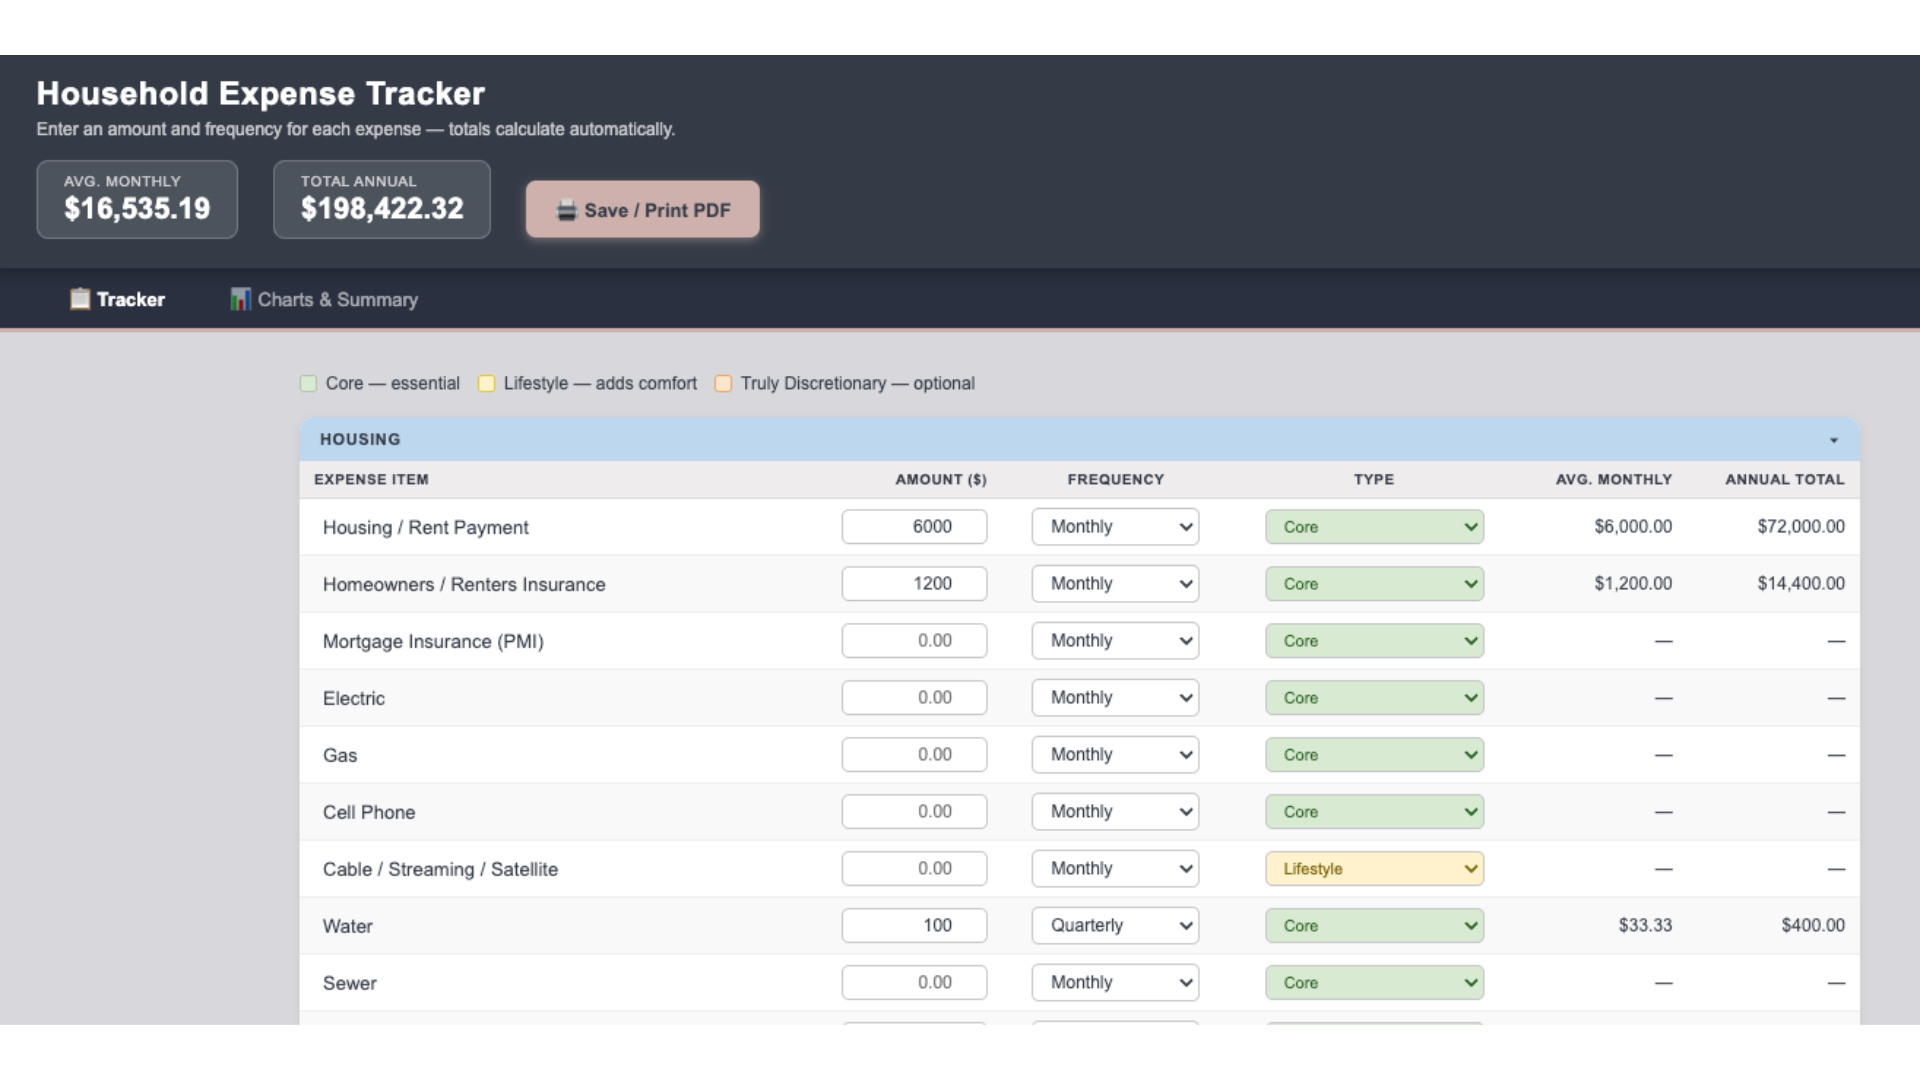Viewport: 1920px width, 1080px height.
Task: Click the $72,000.00 annual total value
Action: click(x=1801, y=527)
